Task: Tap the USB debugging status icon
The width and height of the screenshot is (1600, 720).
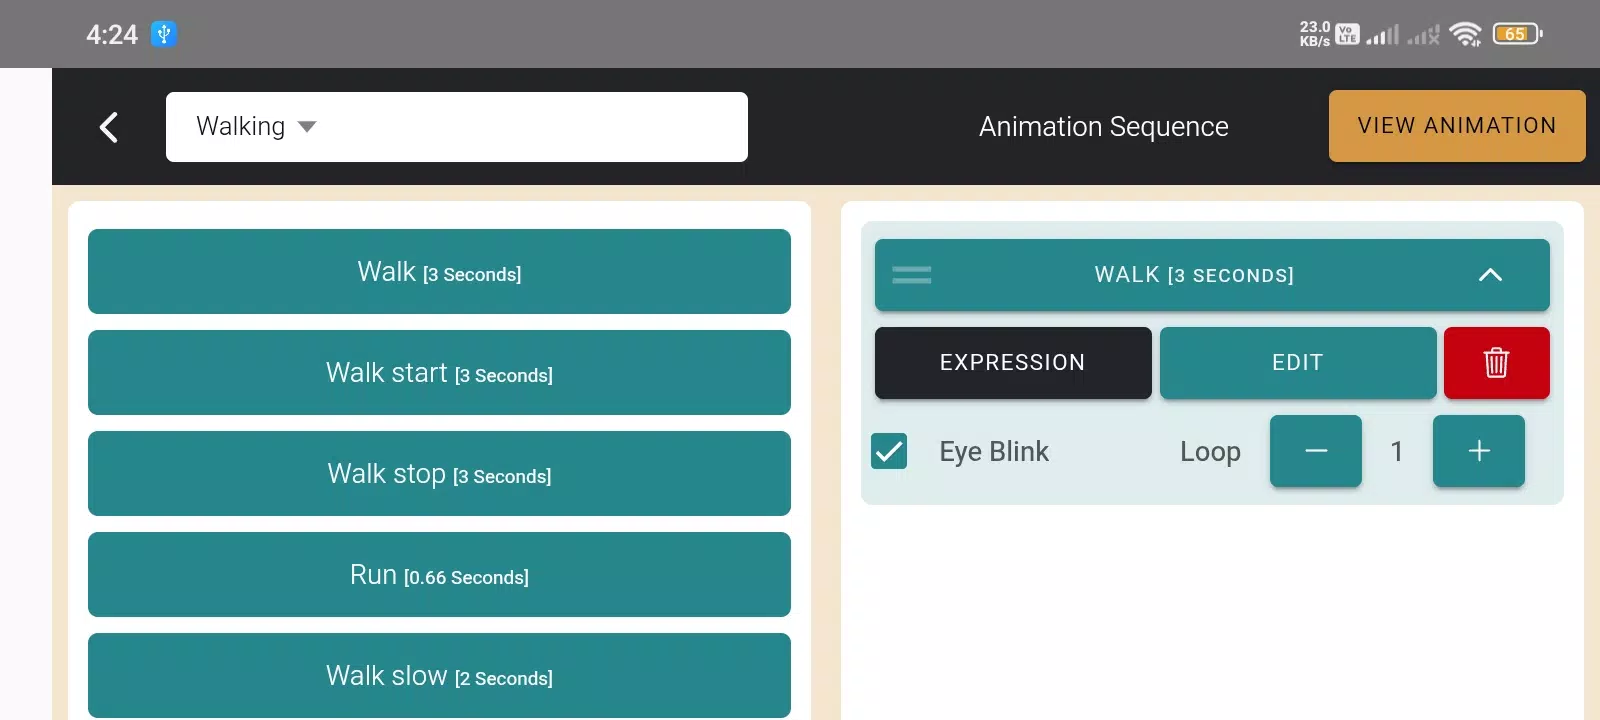Action: [164, 34]
